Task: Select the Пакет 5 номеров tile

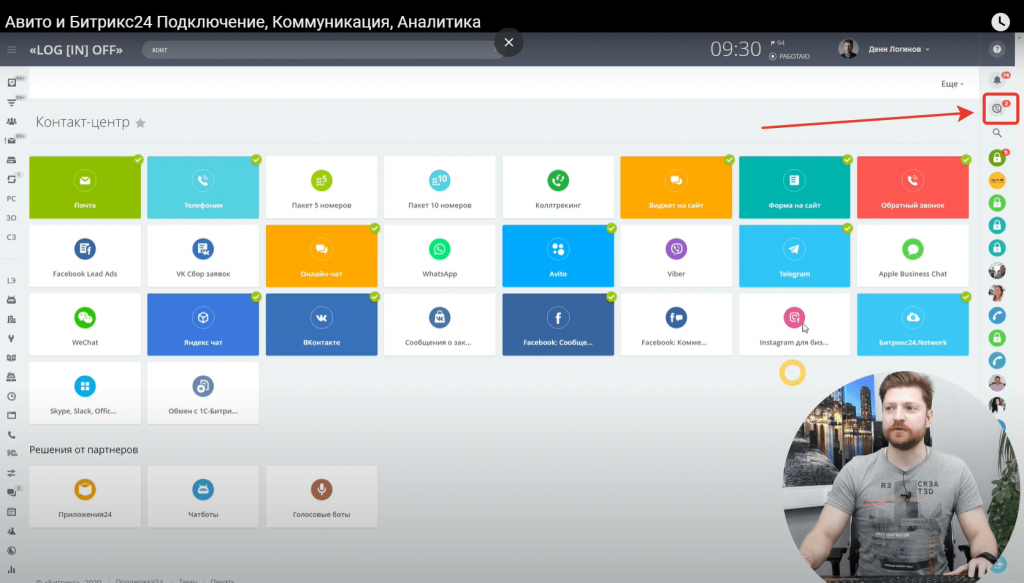Action: click(x=321, y=187)
